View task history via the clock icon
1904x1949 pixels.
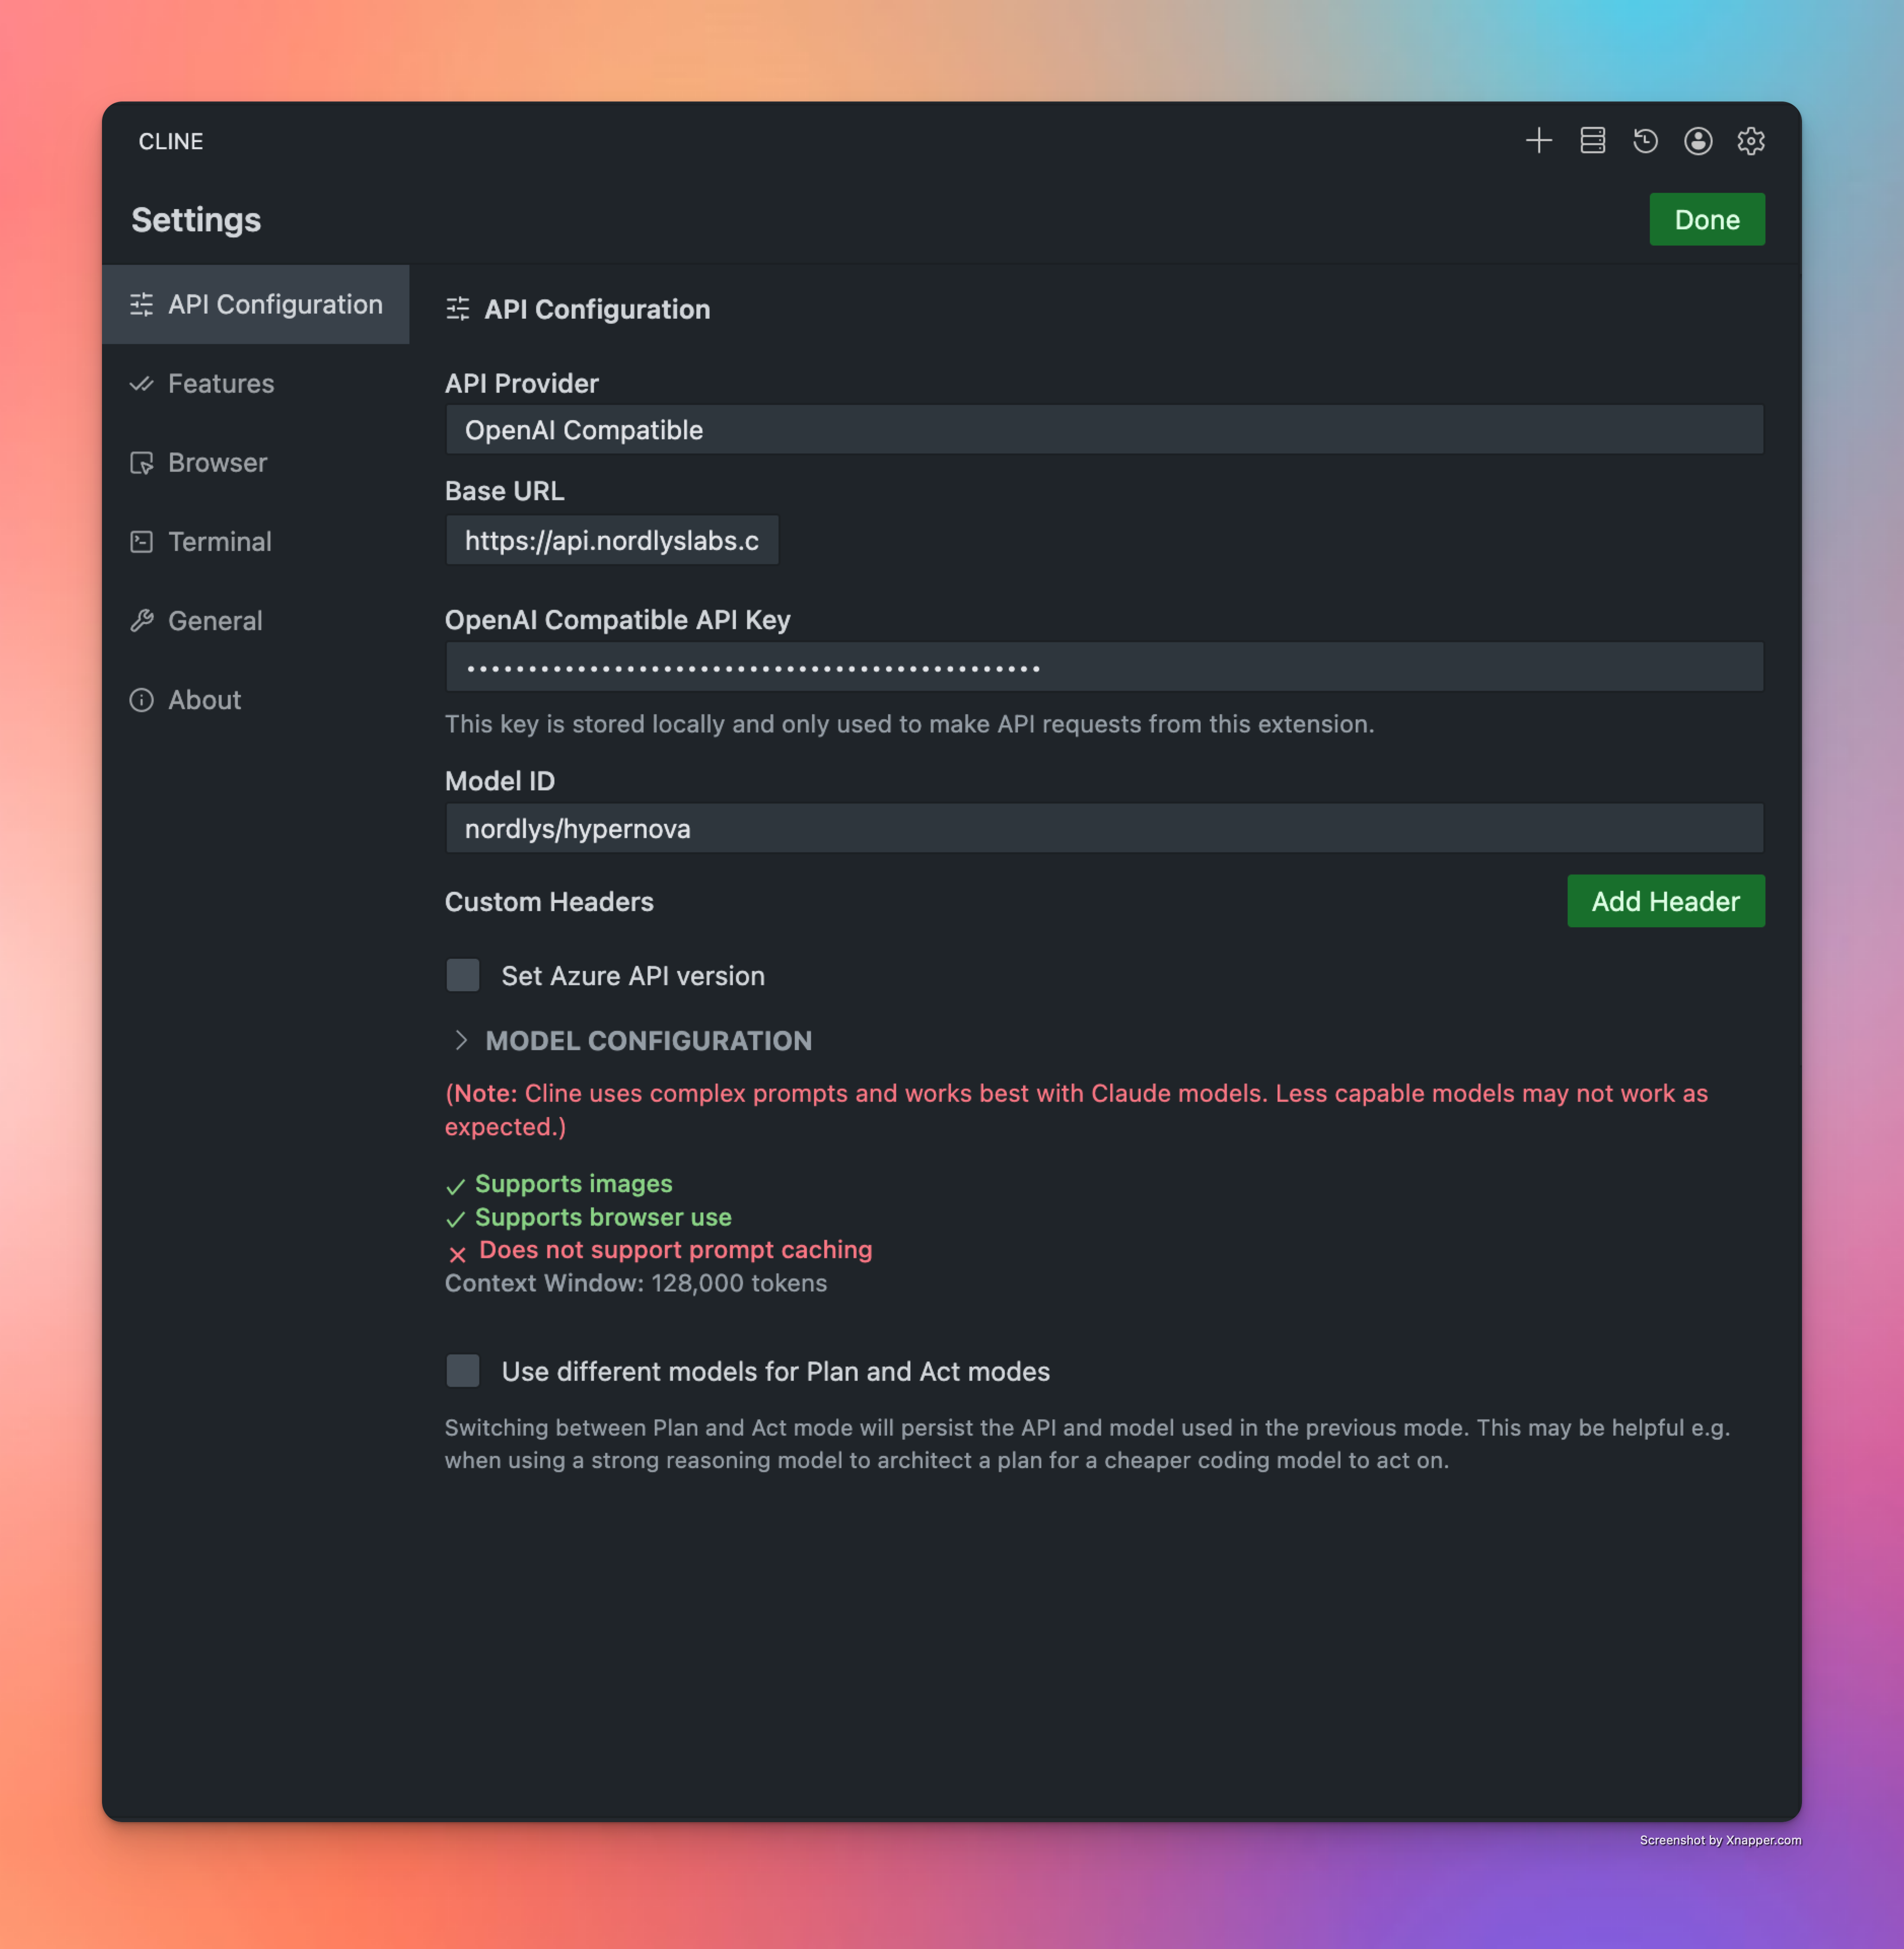pyautogui.click(x=1645, y=141)
